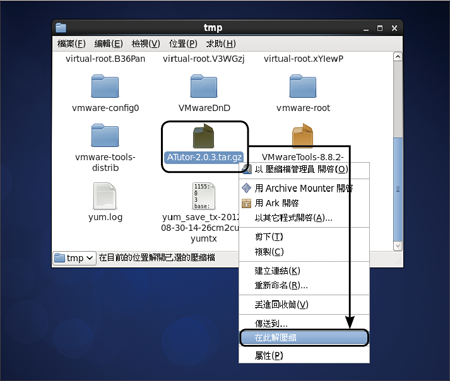Click the scrollbar down arrow

click(397, 246)
